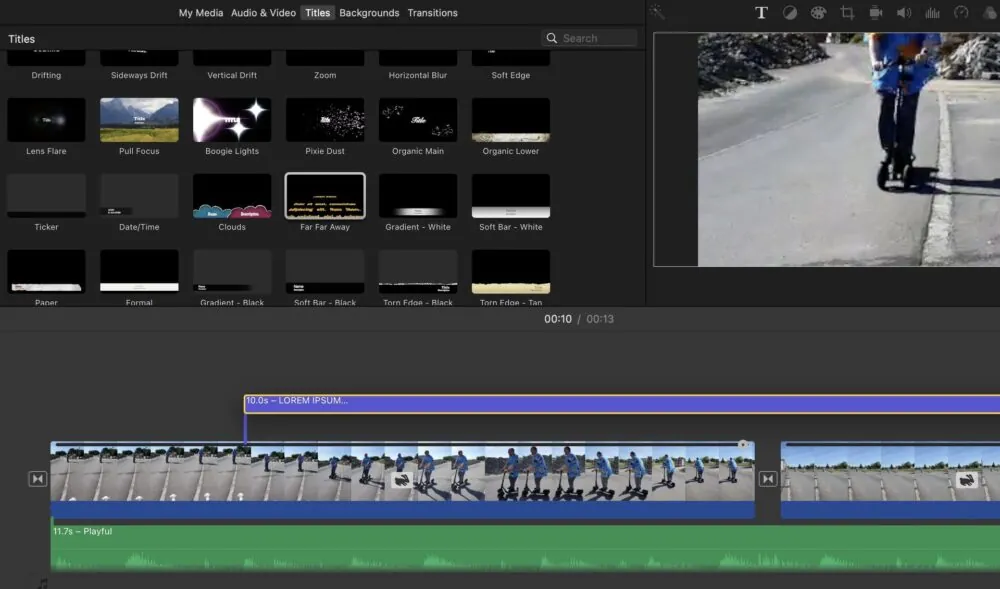Select the Lens Flare title thumbnail
This screenshot has width=1000, height=589.
click(x=46, y=120)
